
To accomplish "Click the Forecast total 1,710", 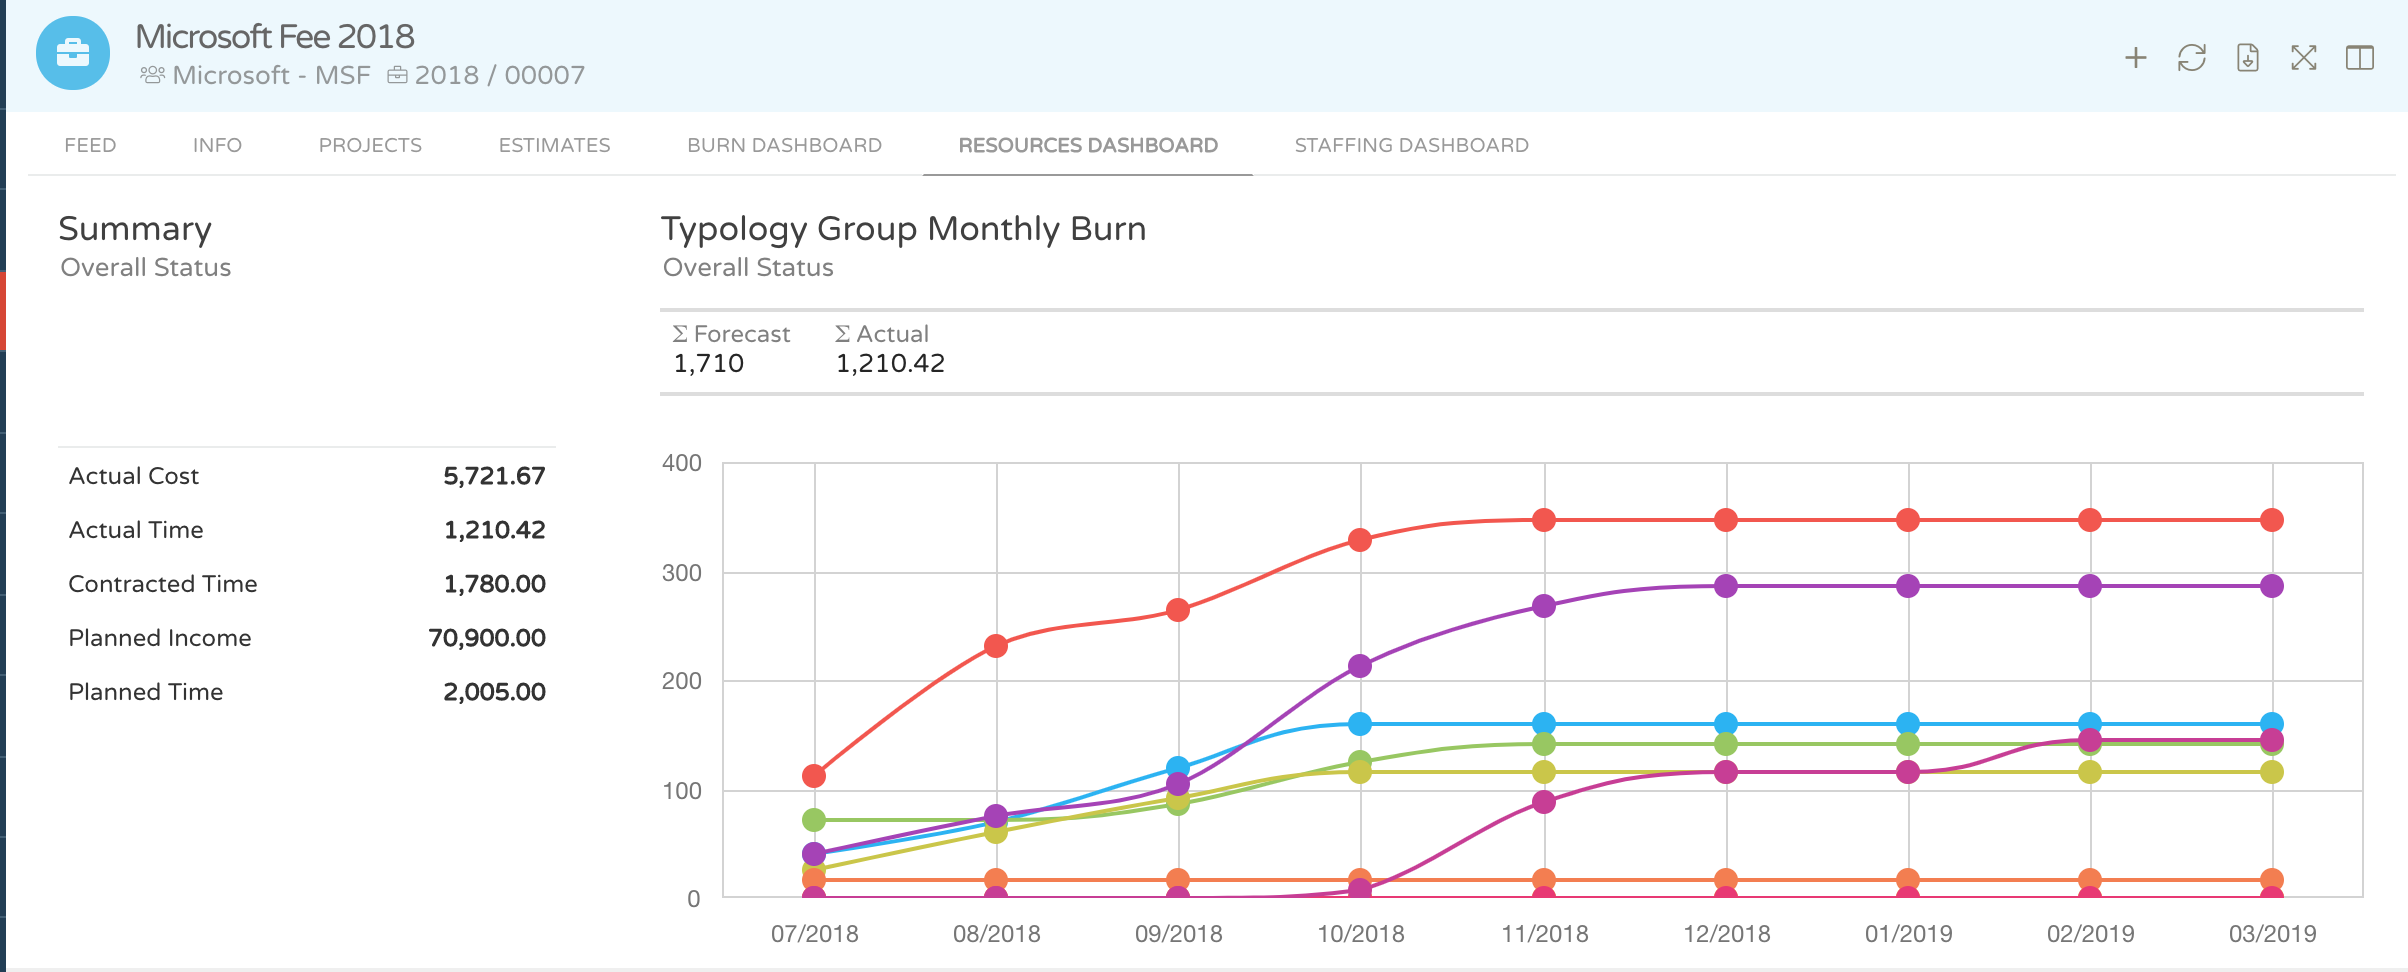I will 708,363.
